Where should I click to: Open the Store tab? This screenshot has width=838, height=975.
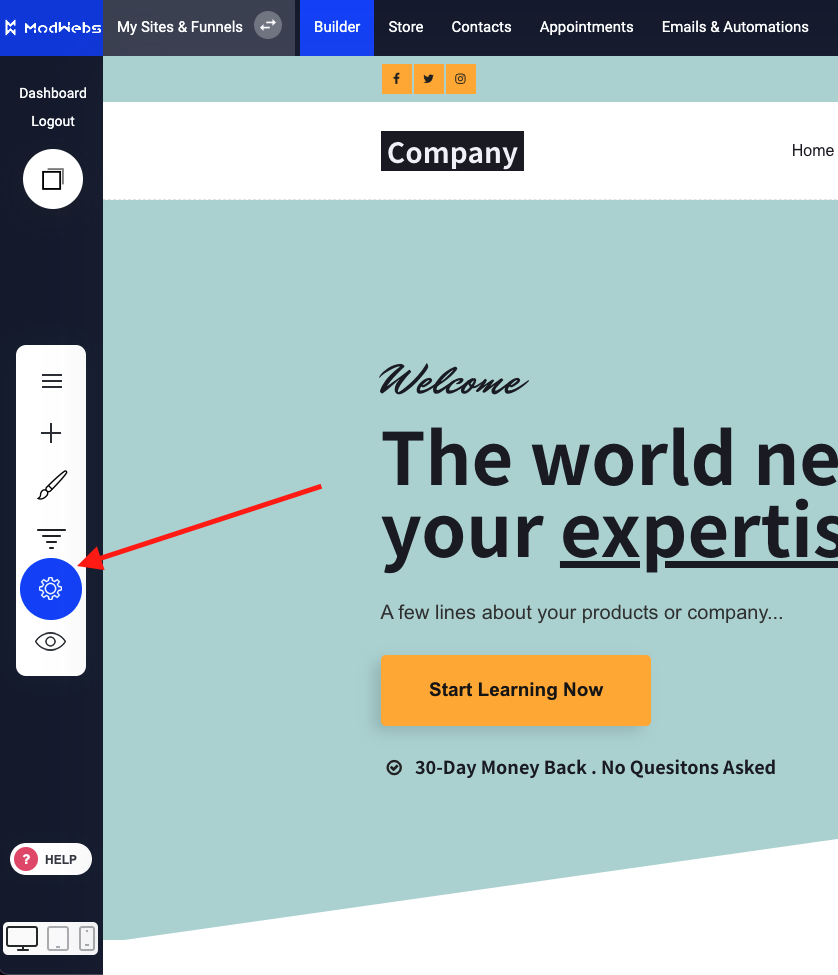coord(406,27)
